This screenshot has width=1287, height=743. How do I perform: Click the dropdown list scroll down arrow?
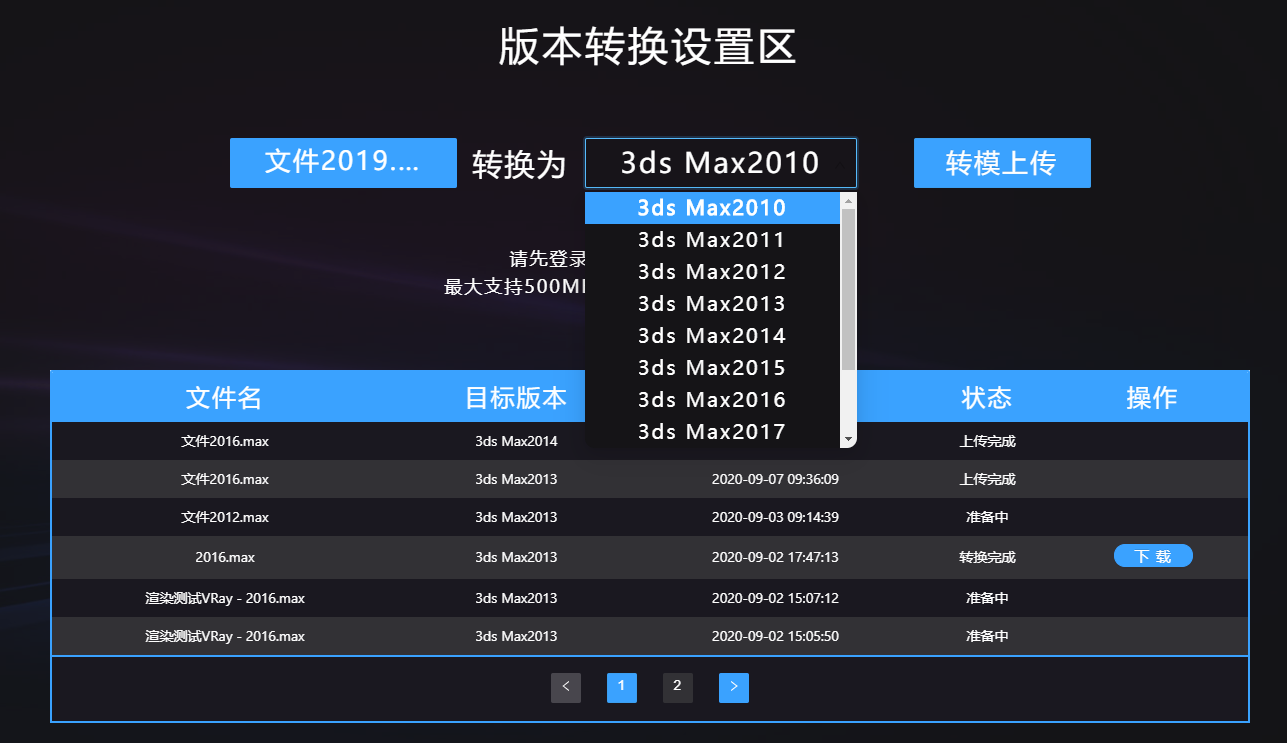click(848, 440)
